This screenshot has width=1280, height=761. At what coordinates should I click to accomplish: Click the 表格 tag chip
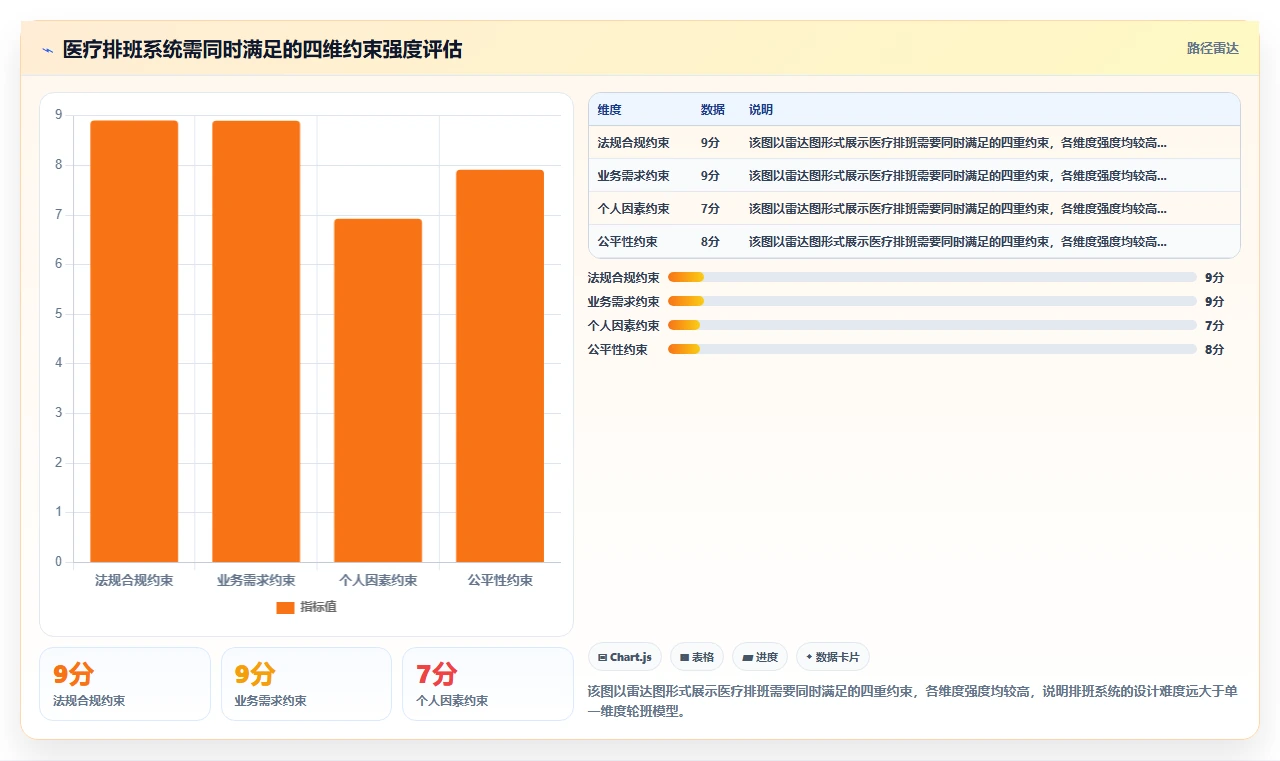[697, 657]
